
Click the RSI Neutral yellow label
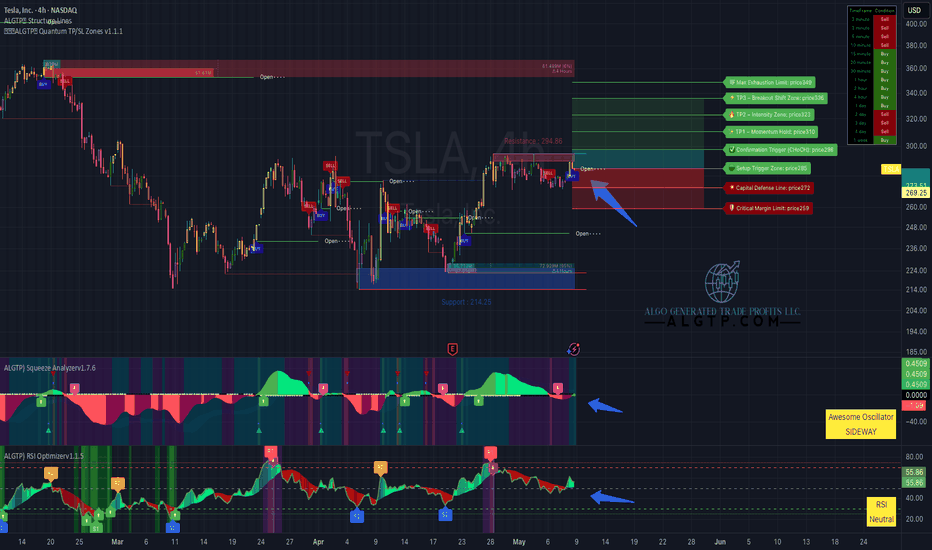pos(881,512)
